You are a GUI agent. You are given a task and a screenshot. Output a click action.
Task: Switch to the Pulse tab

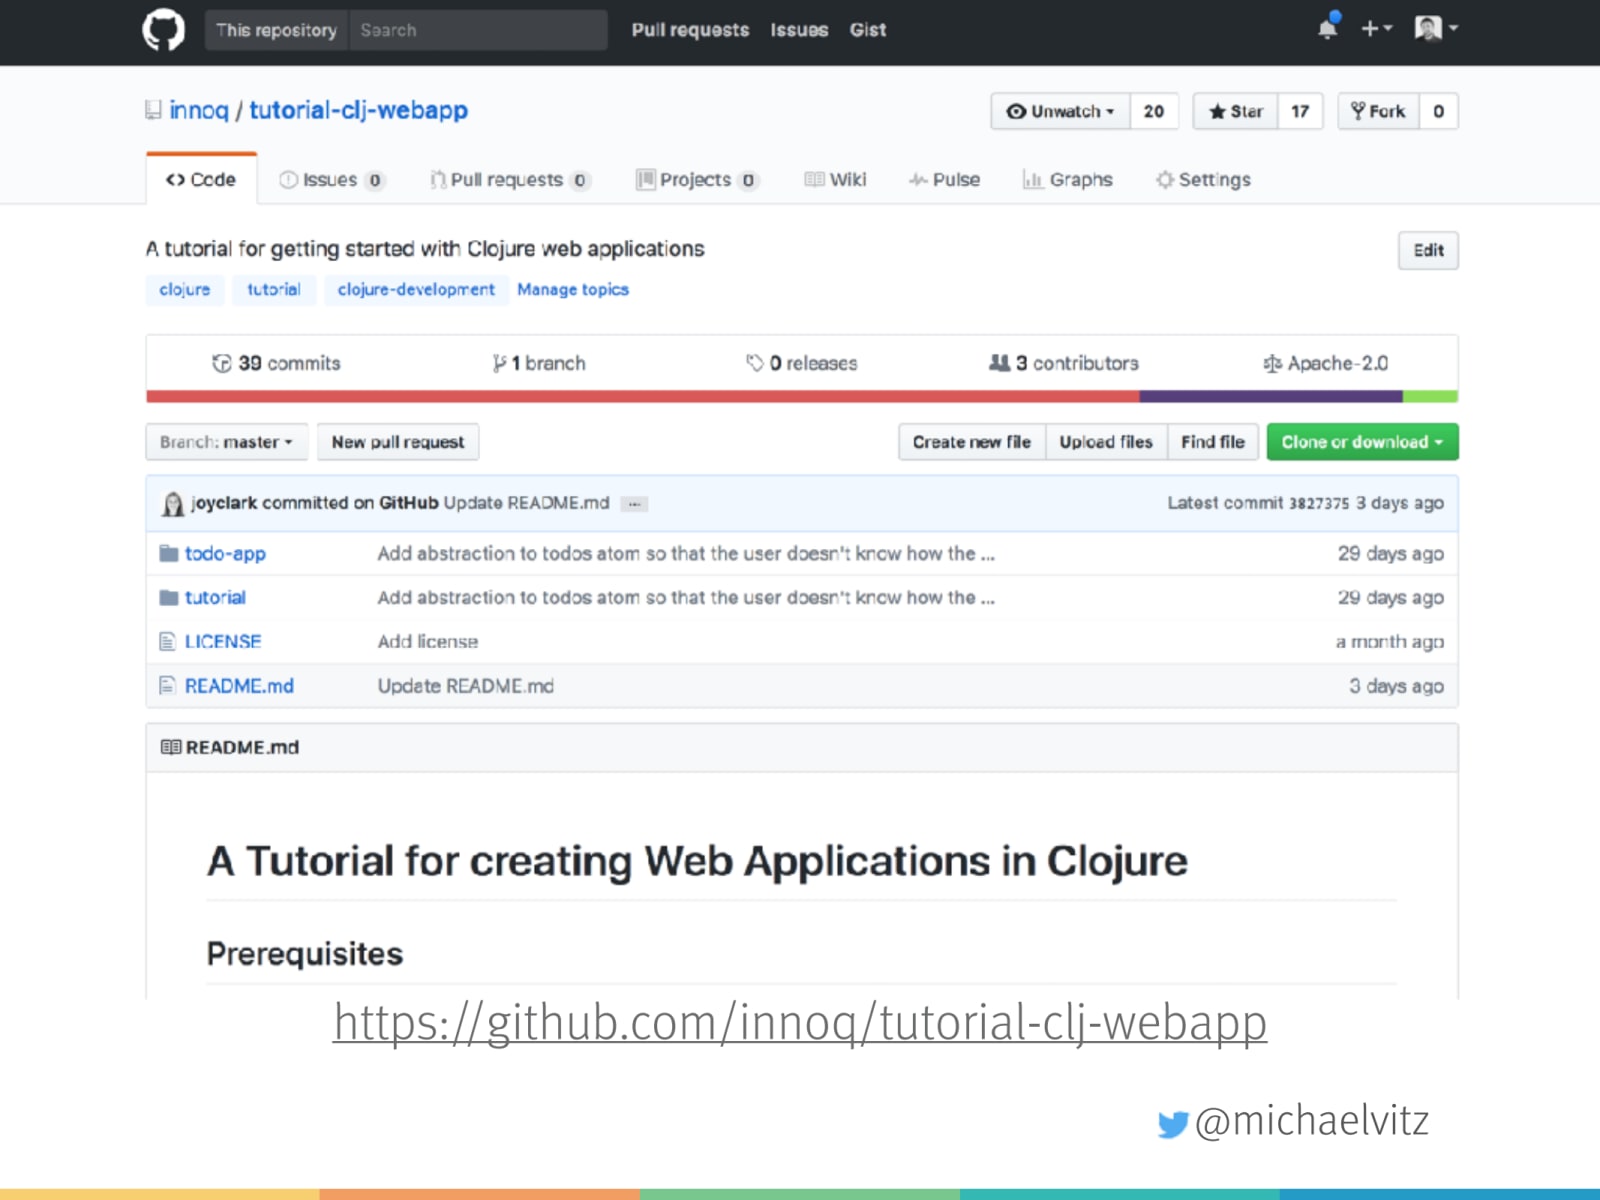(944, 180)
